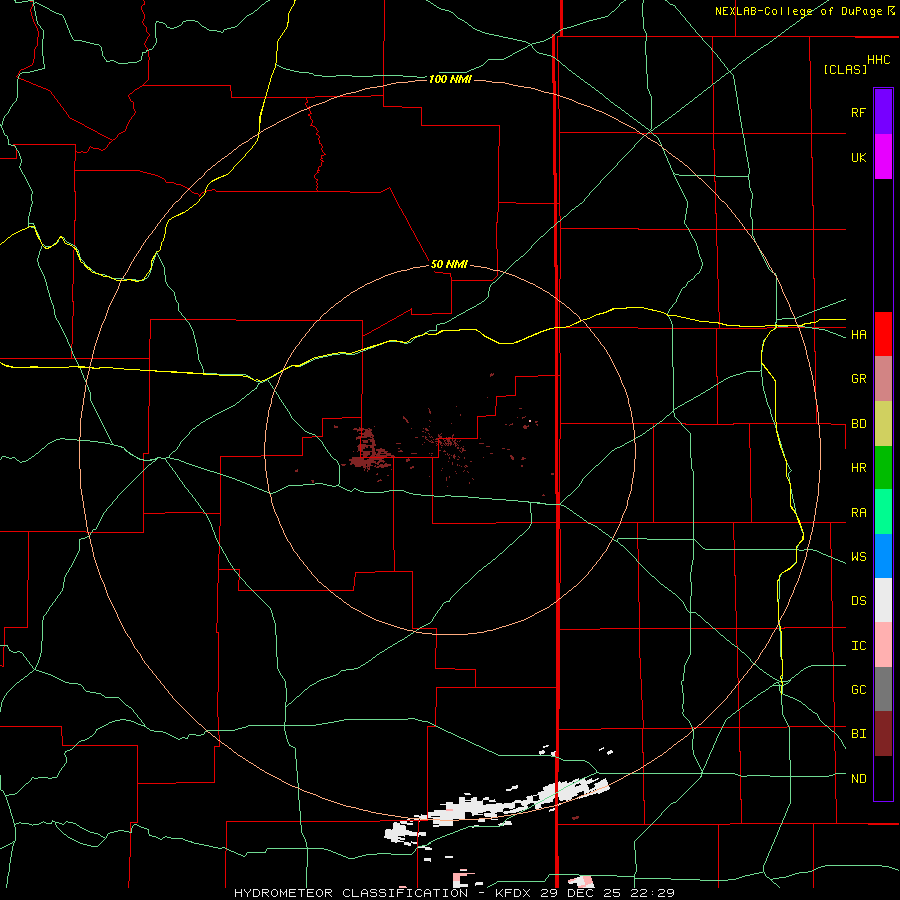Viewport: 900px width, 900px height.
Task: Click the ND black legend swatch
Action: (883, 778)
